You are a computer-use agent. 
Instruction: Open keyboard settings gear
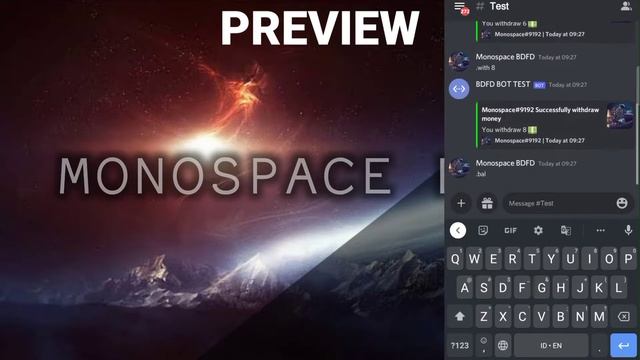coord(538,231)
